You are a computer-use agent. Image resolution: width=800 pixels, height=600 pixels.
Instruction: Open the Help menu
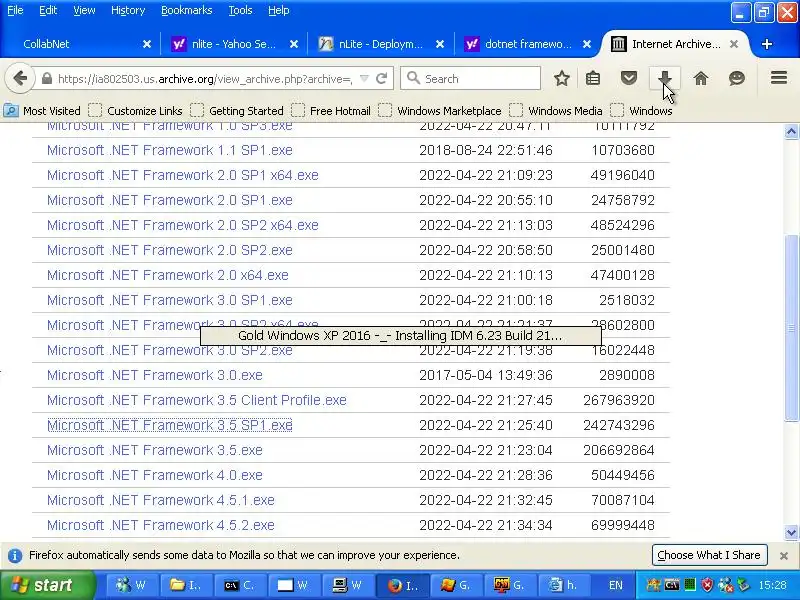coord(279,10)
